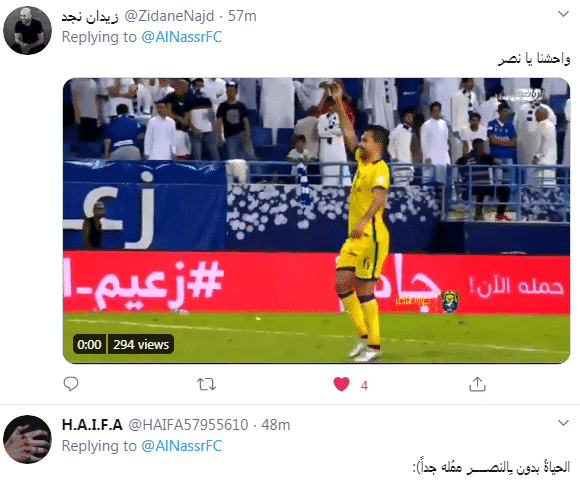Click the like count number 4
The height and width of the screenshot is (483, 580).
(364, 386)
